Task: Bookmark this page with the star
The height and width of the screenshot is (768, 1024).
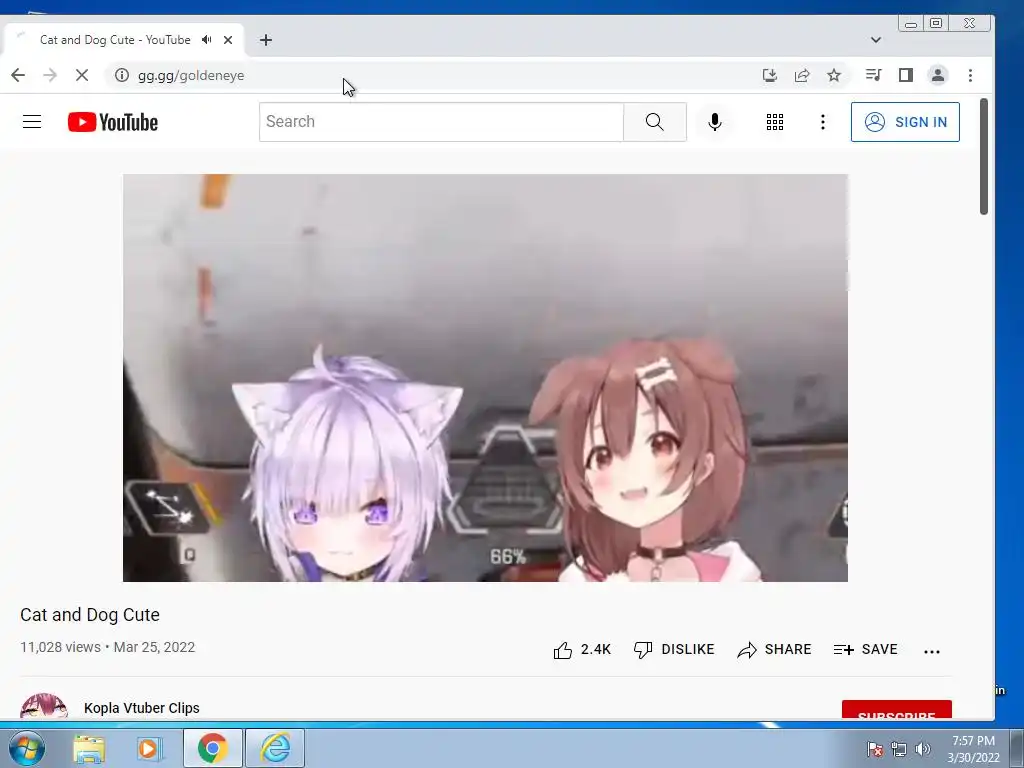Action: [x=834, y=75]
